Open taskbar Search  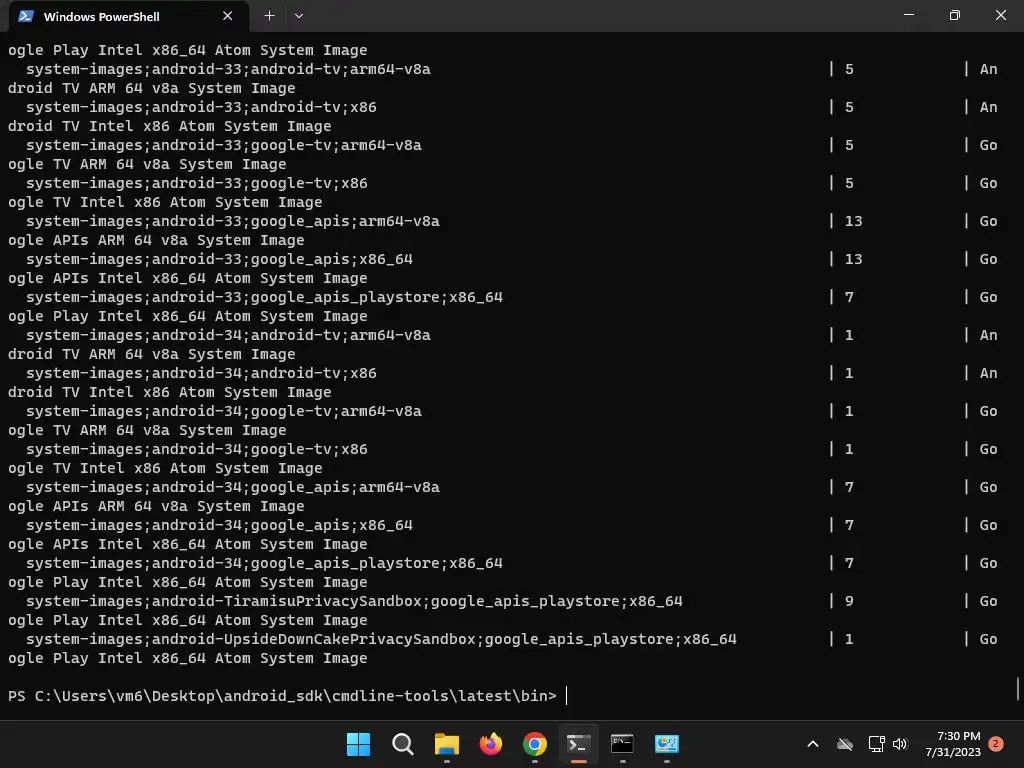coord(402,744)
